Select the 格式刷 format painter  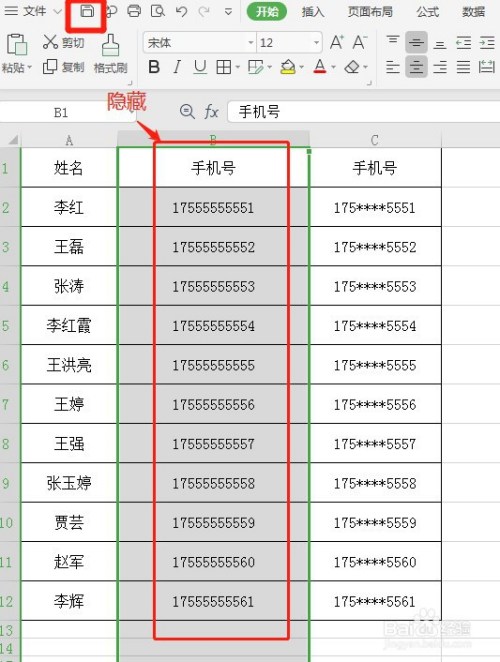[111, 54]
